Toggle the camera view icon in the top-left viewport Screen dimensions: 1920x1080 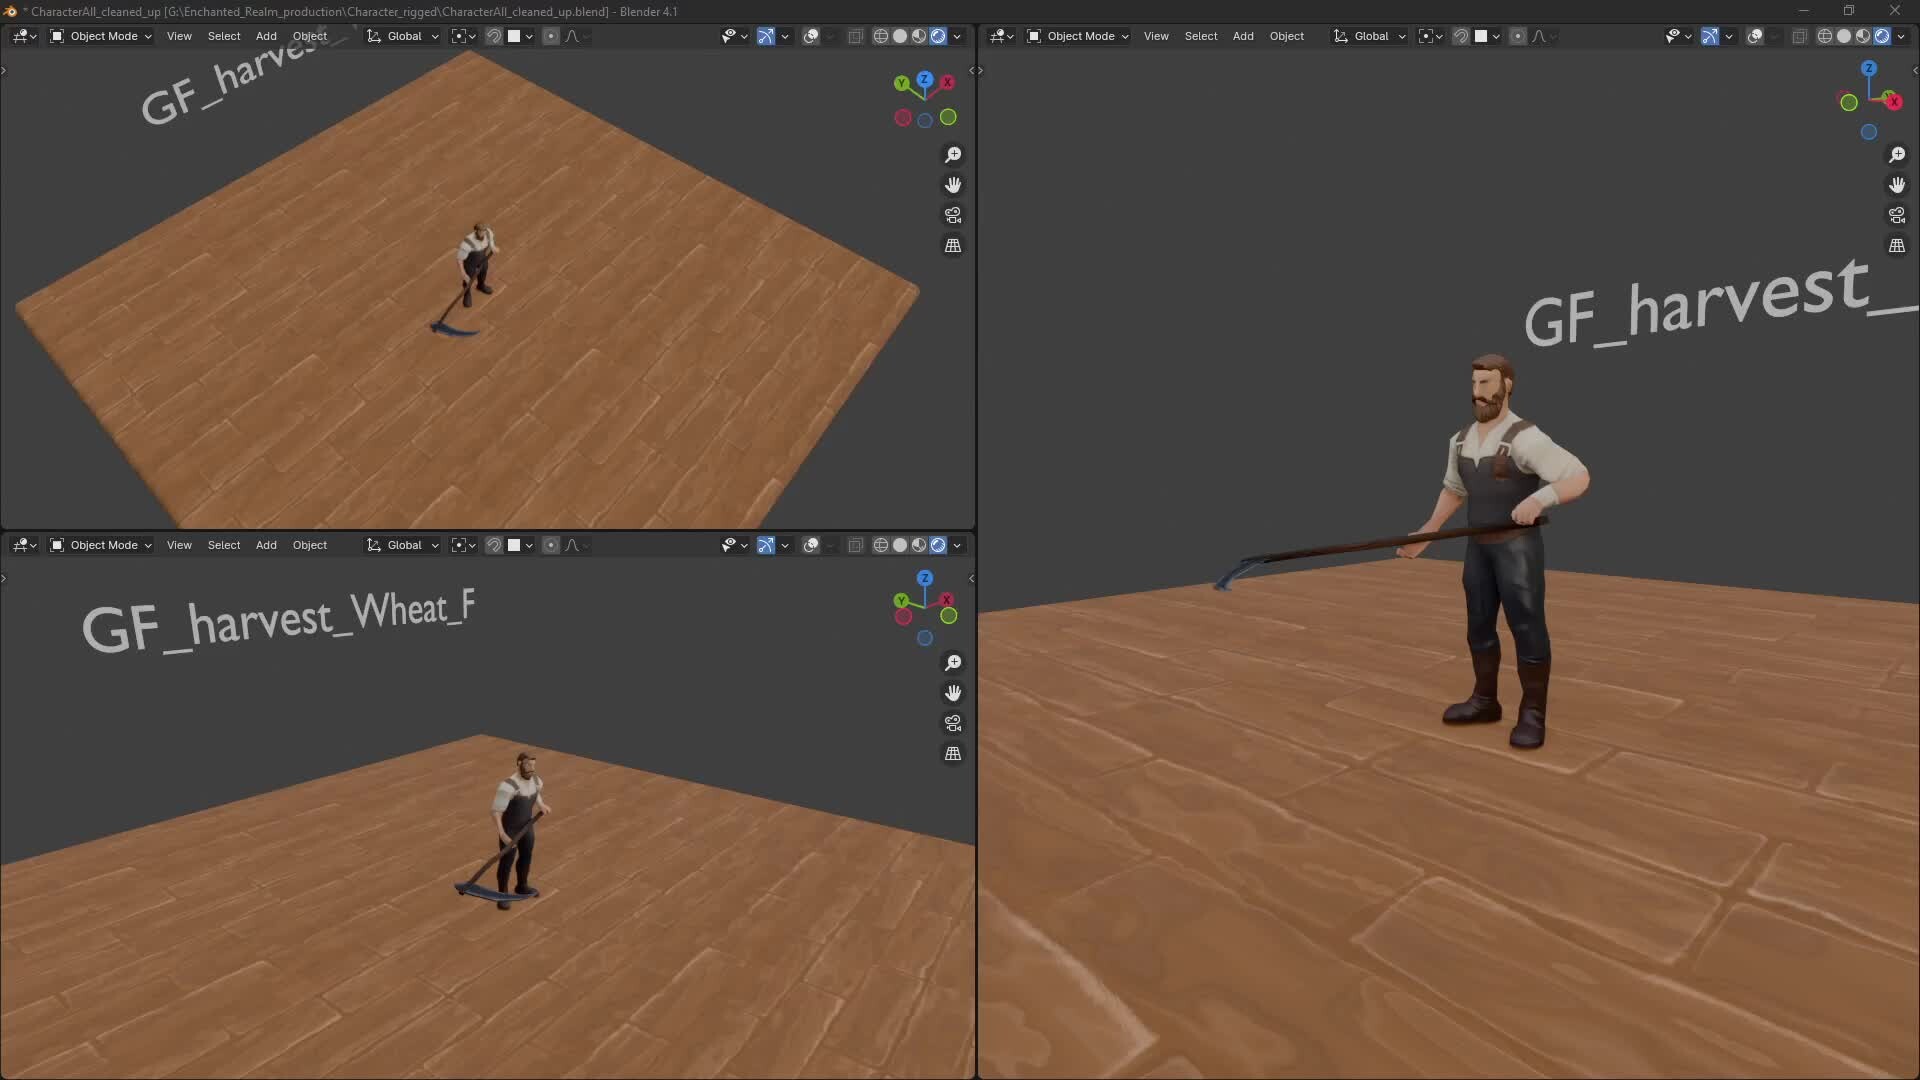(954, 216)
